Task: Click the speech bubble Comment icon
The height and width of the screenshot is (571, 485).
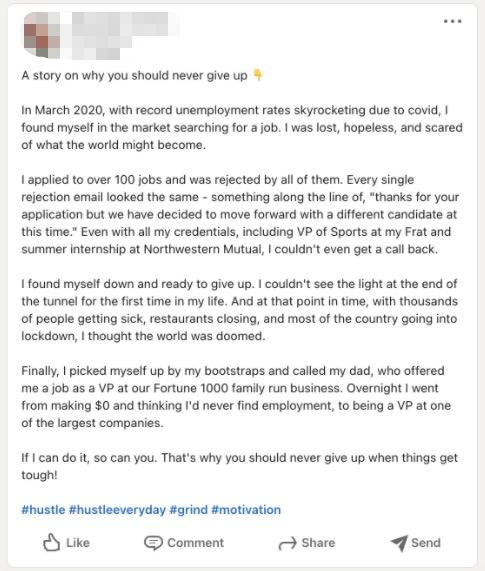Action: coord(153,543)
